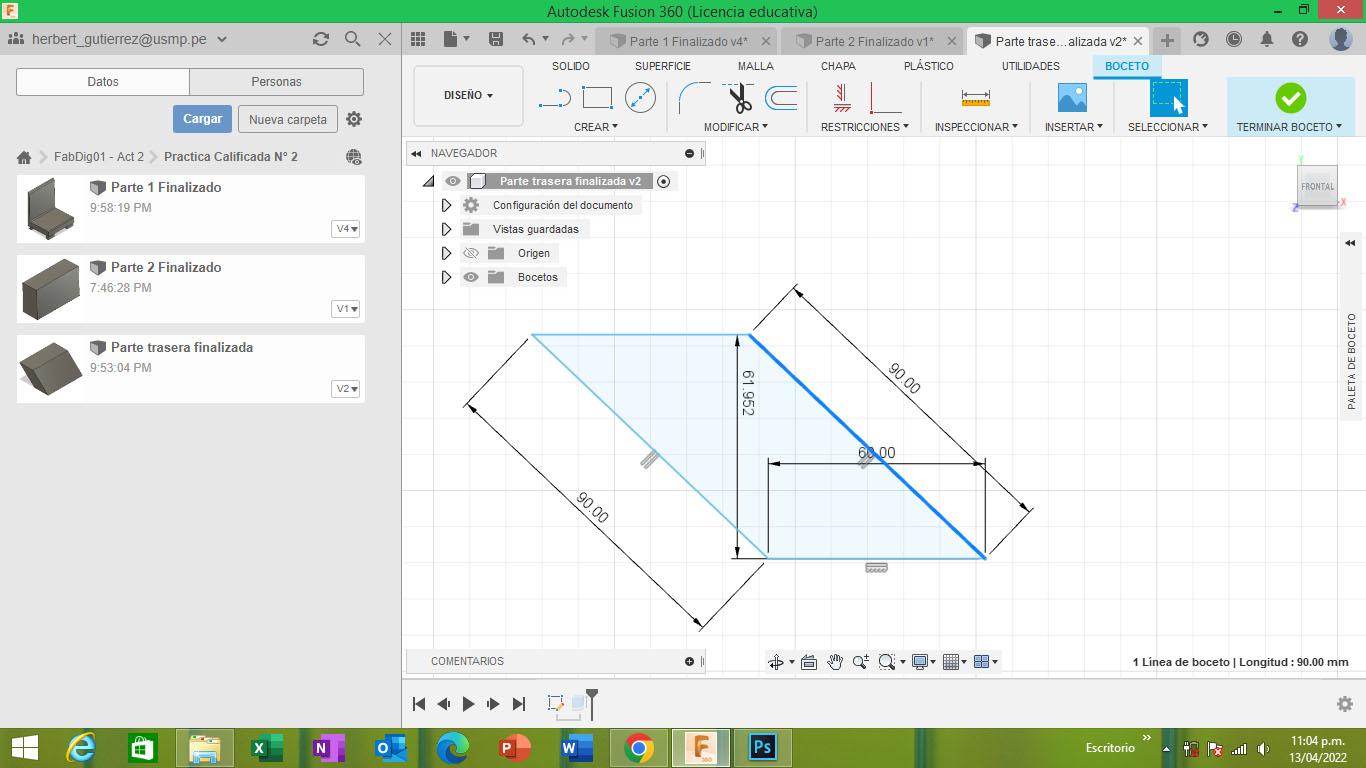Image resolution: width=1366 pixels, height=768 pixels.
Task: Switch to Parte 1 Finalizado v4 document tab
Action: coord(688,41)
